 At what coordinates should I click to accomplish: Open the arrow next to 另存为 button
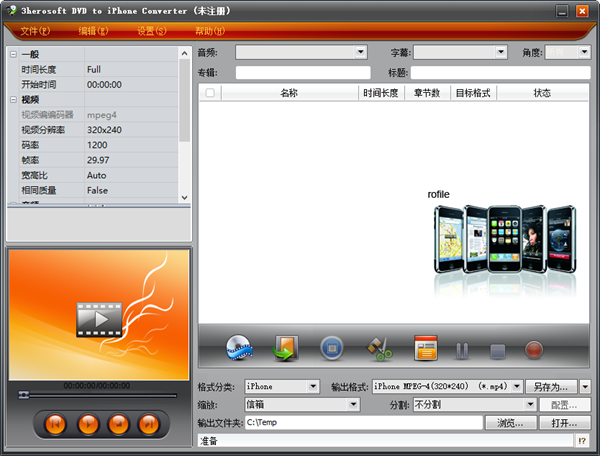(585, 386)
